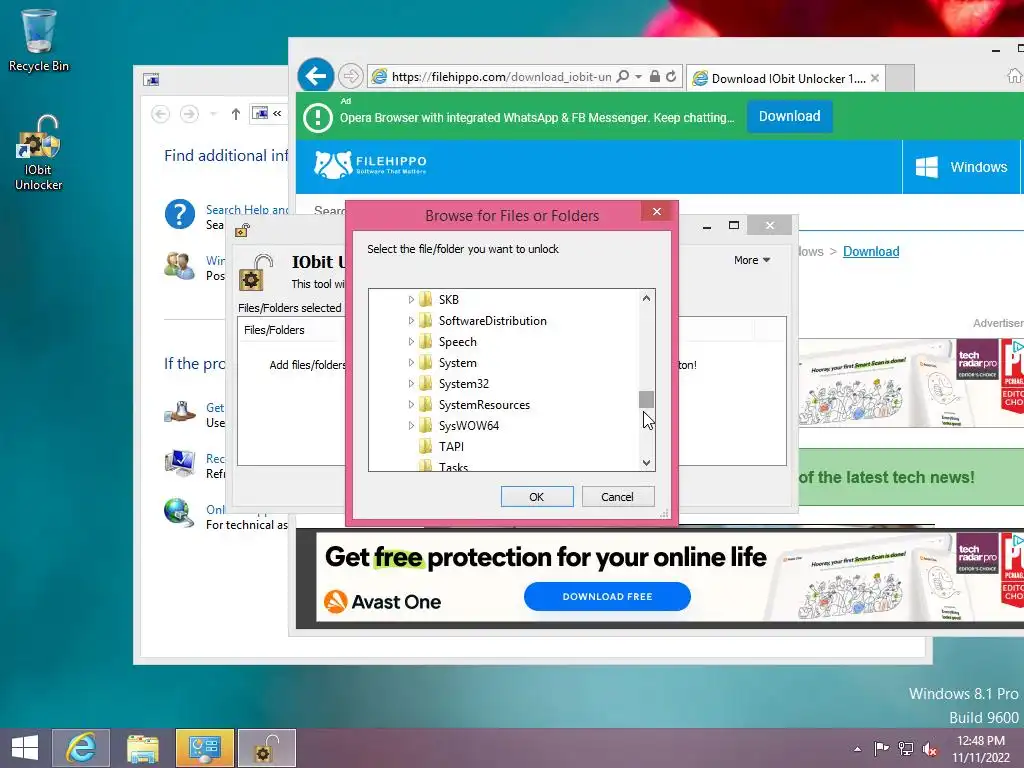The image size is (1024, 768).
Task: Click the green banner Download button
Action: (790, 116)
